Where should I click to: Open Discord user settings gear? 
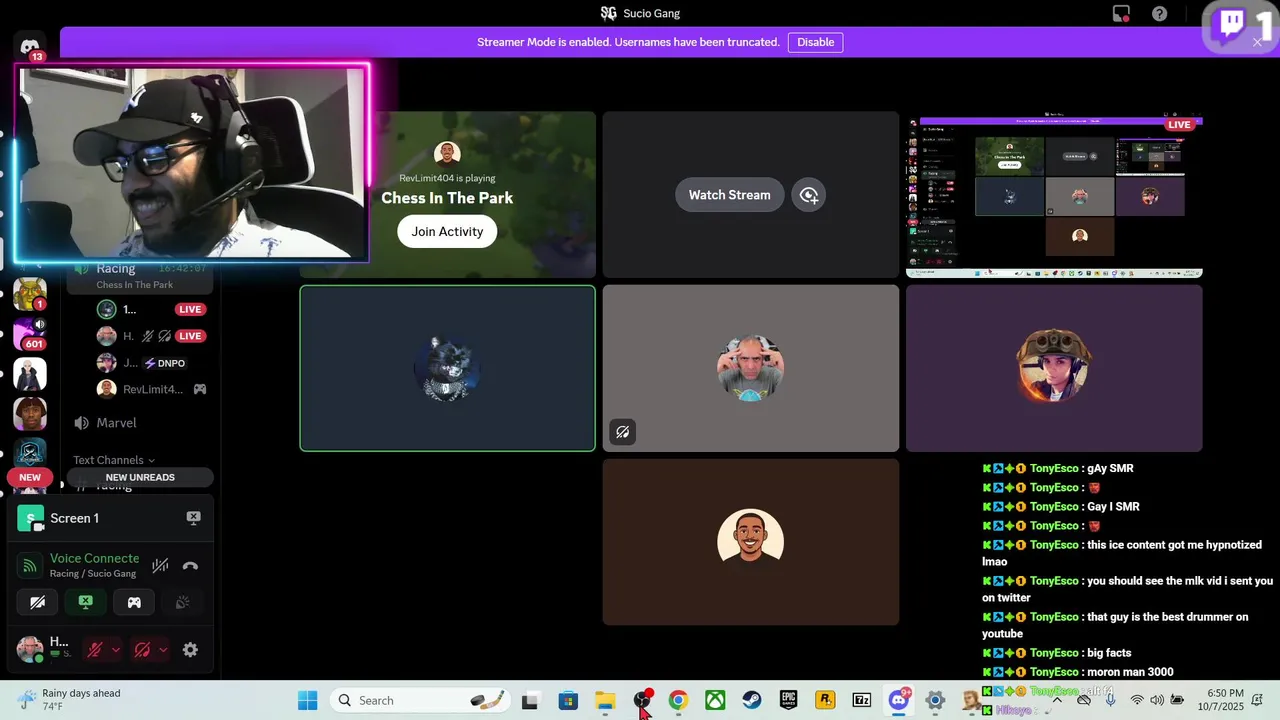coord(190,650)
